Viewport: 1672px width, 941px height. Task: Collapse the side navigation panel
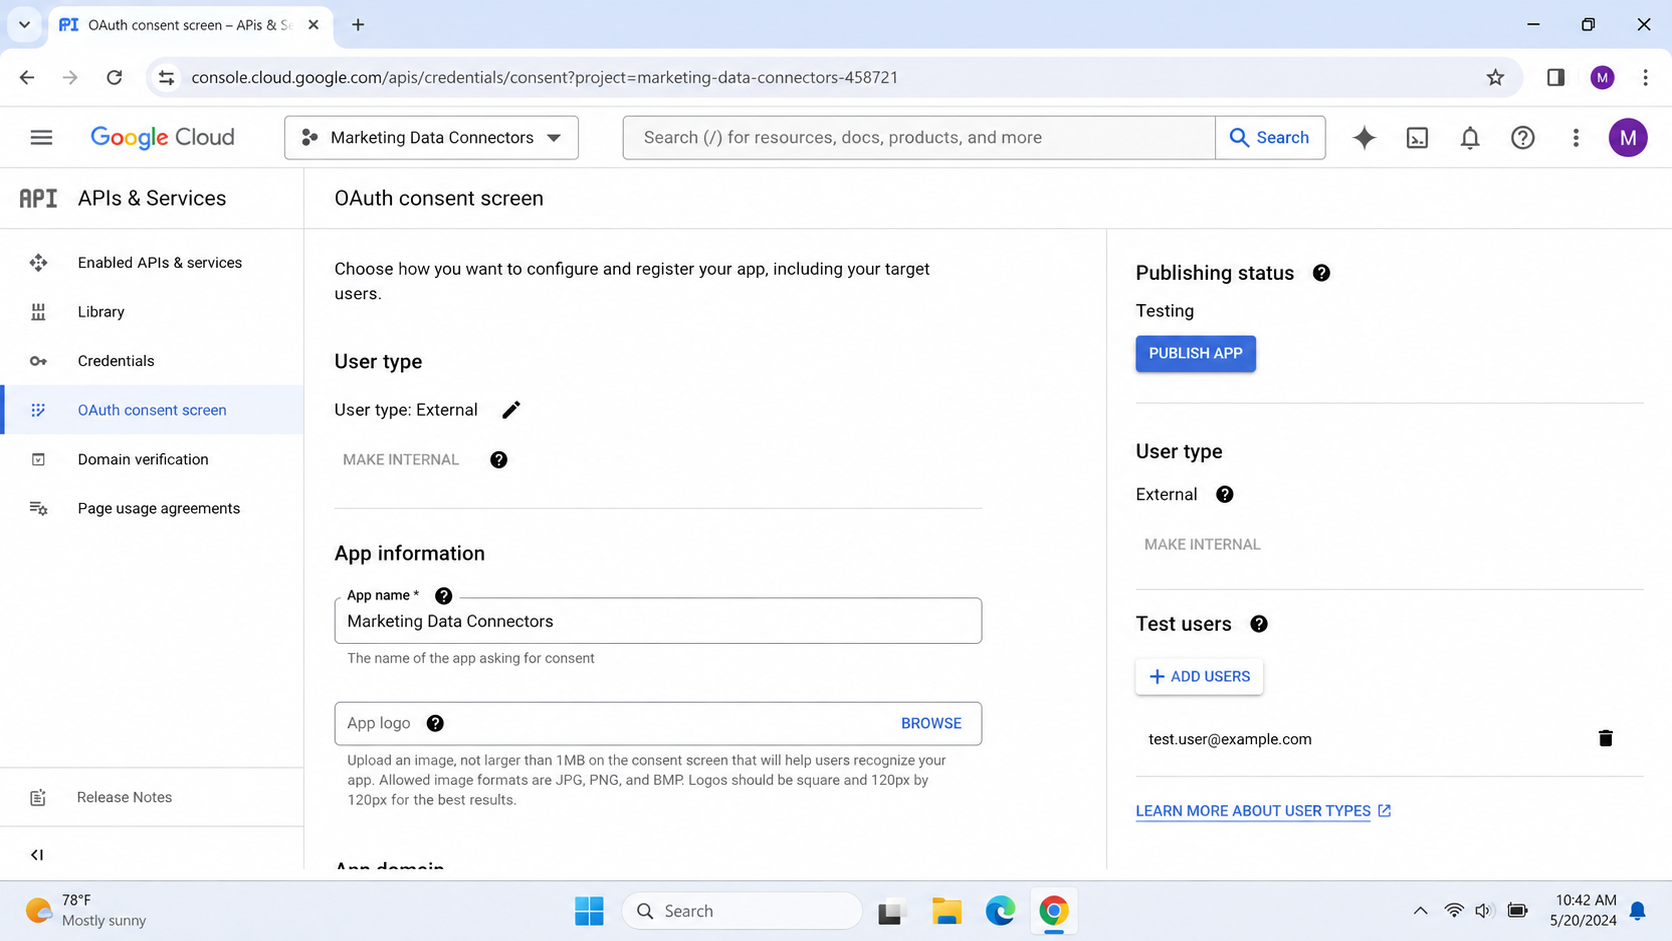(37, 855)
